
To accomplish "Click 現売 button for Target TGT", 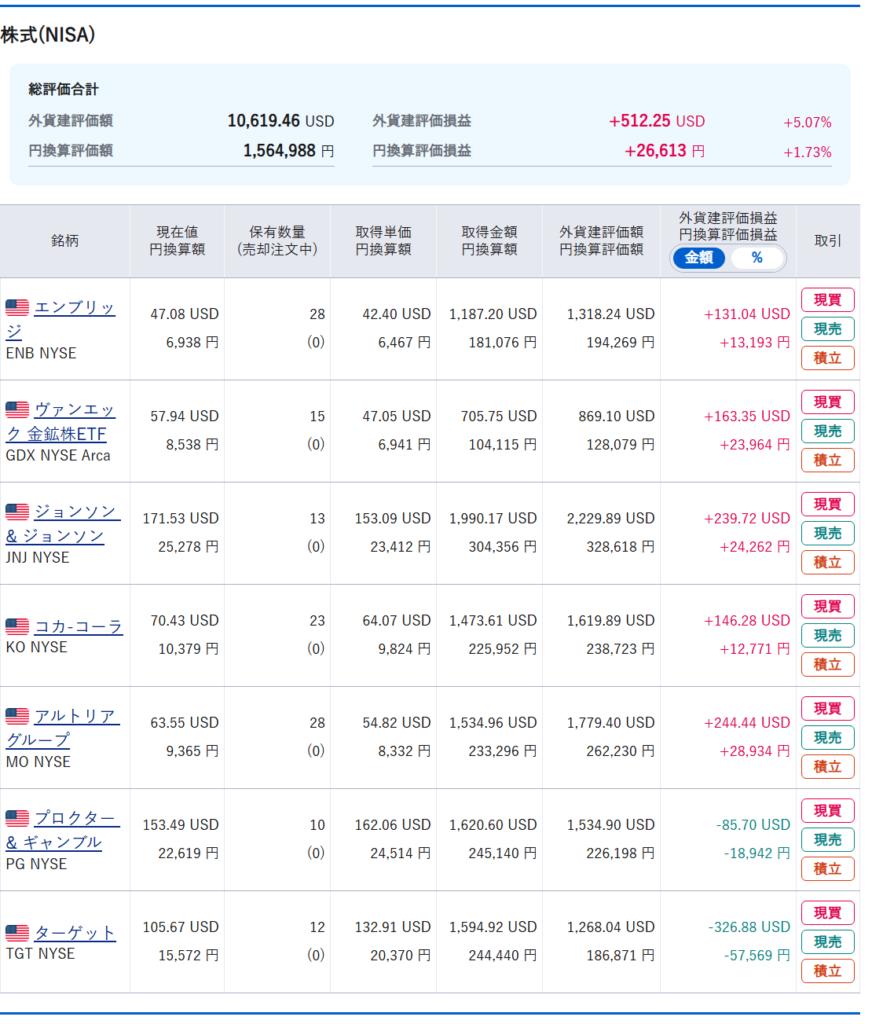I will click(827, 942).
